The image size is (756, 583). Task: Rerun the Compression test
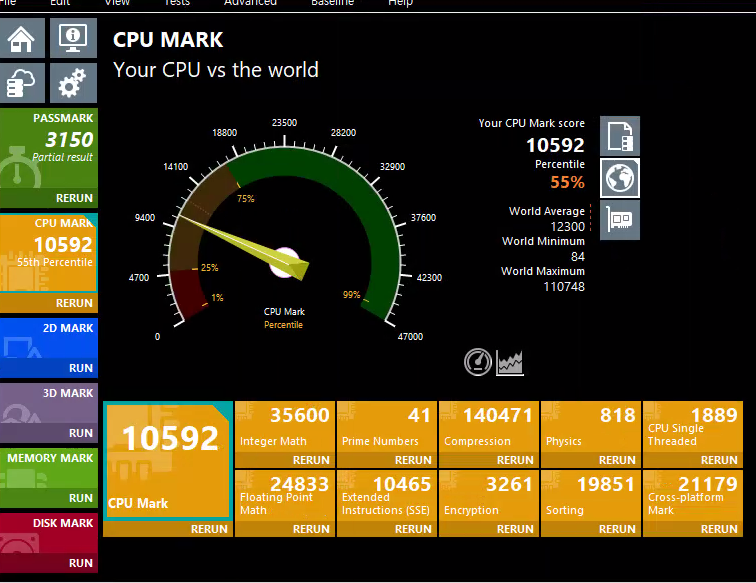[x=515, y=460]
